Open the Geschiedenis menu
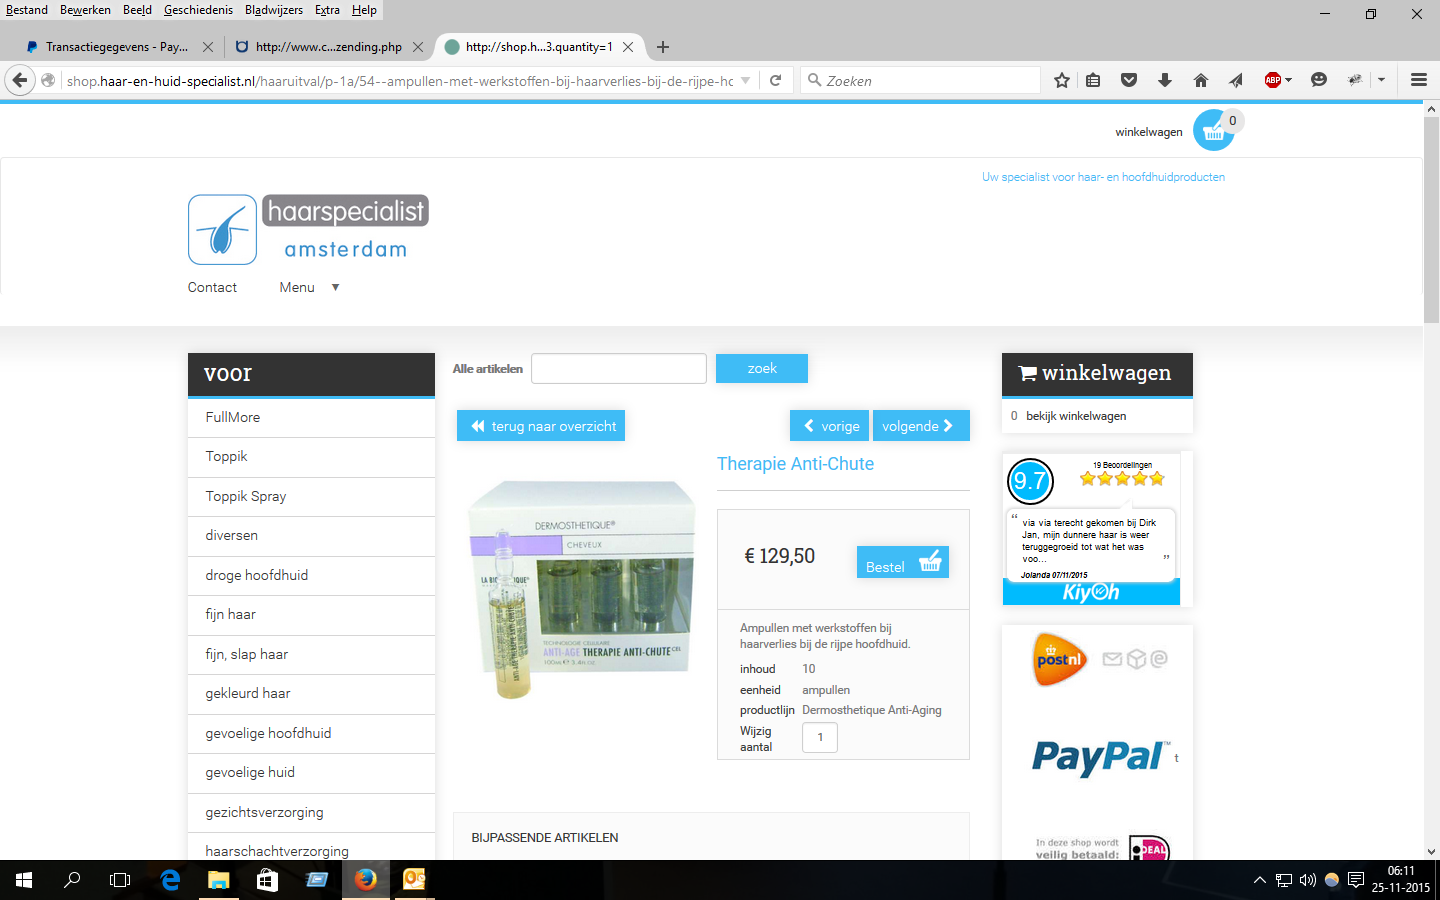 coord(198,10)
